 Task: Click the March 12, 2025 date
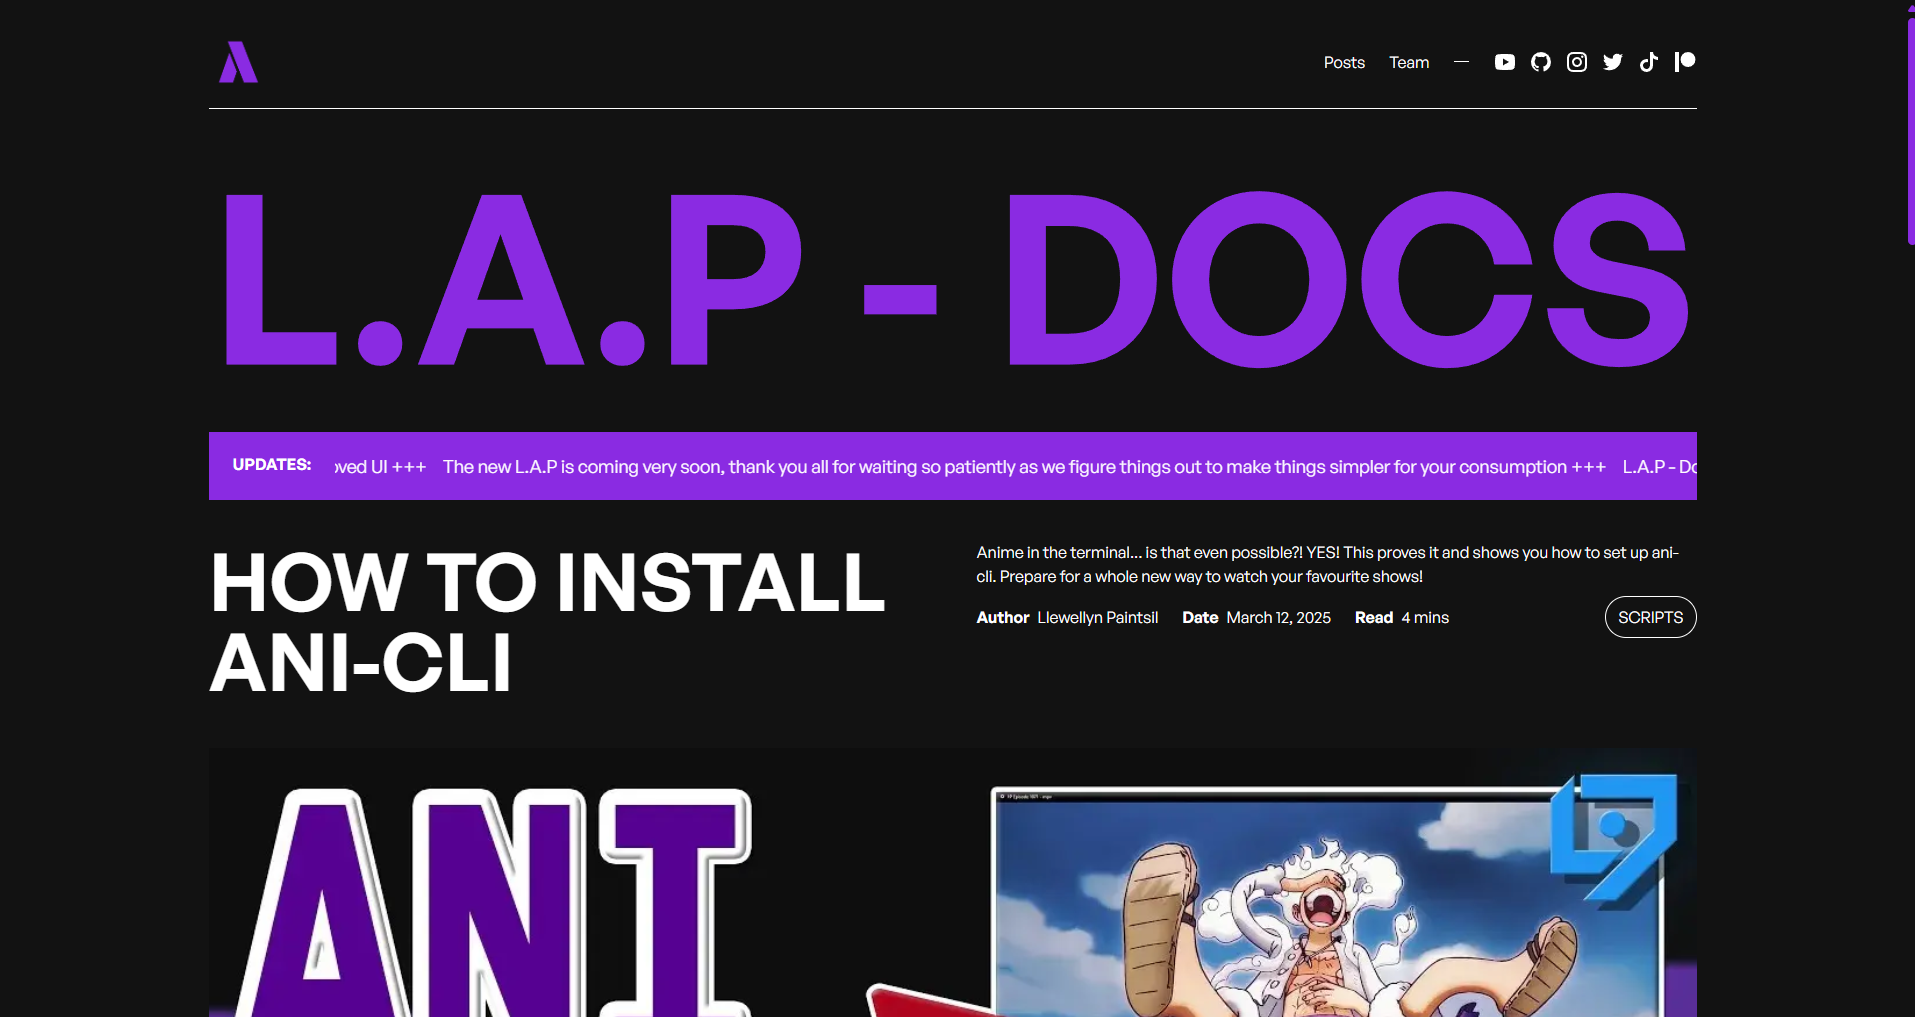1278,618
